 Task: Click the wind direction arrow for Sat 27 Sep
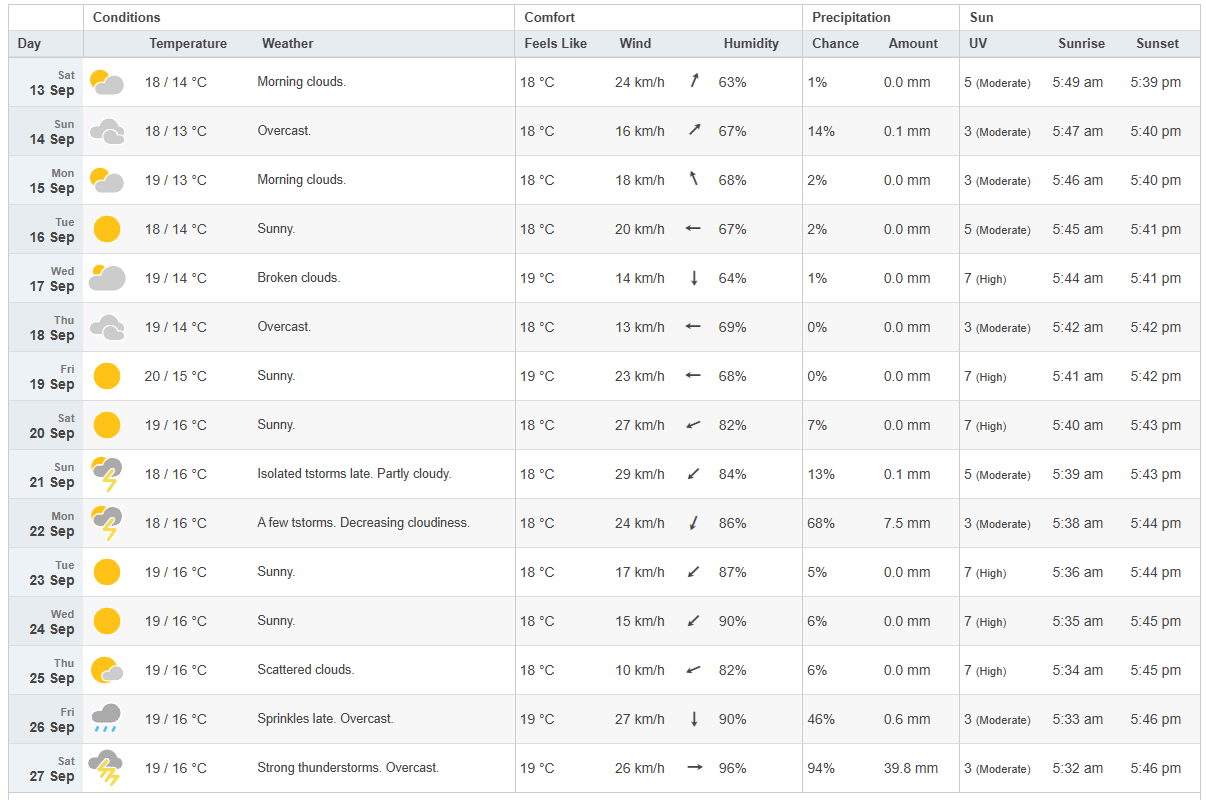point(694,768)
